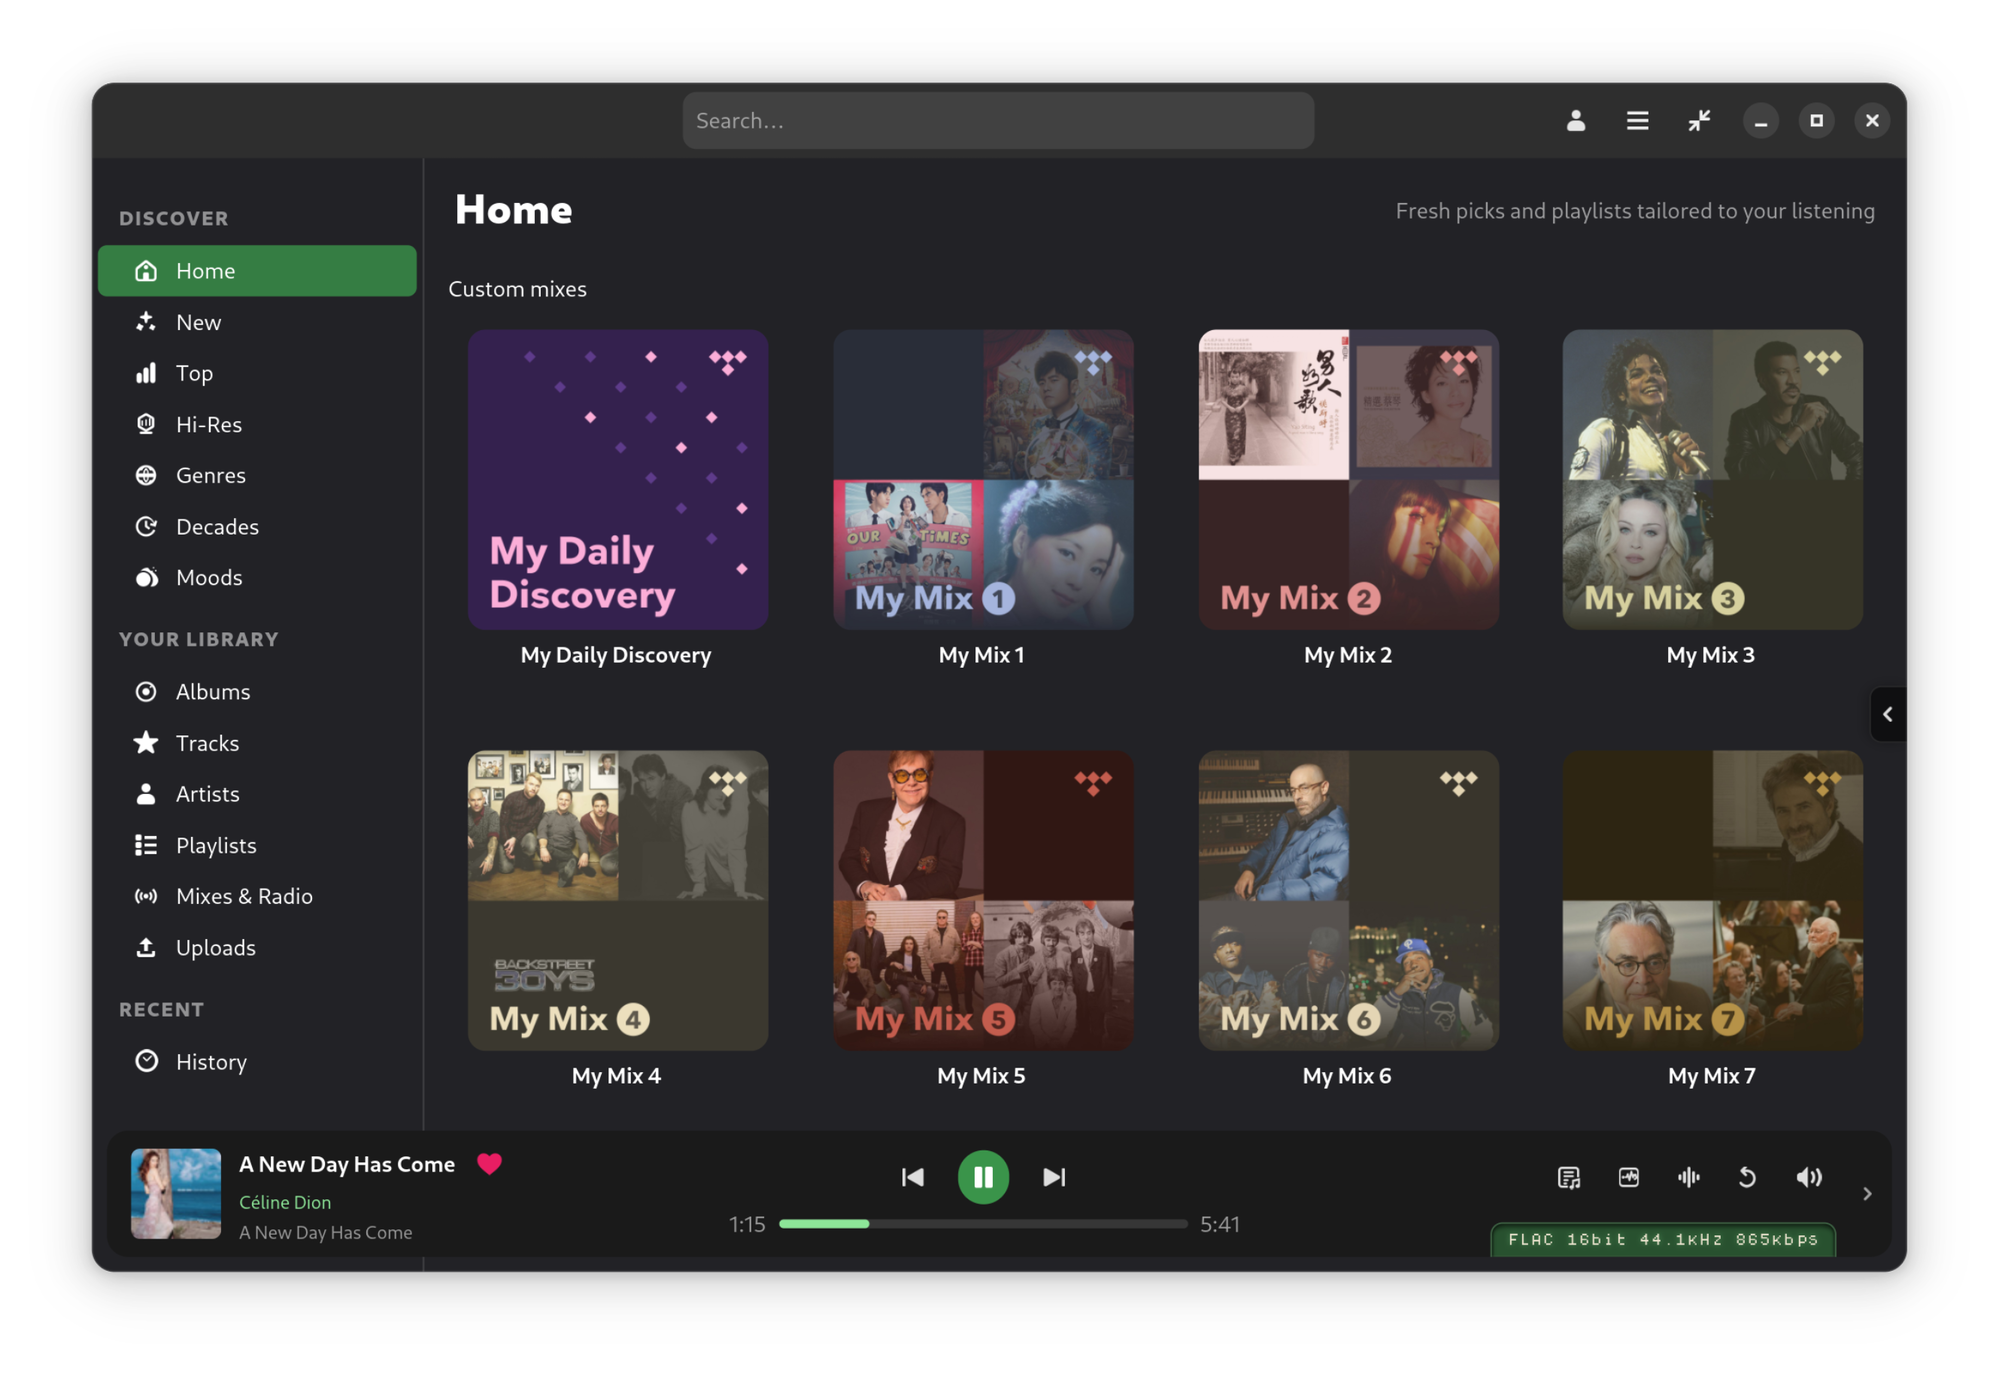1999x1373 pixels.
Task: Seek on the song progress bar
Action: pyautogui.click(x=983, y=1224)
